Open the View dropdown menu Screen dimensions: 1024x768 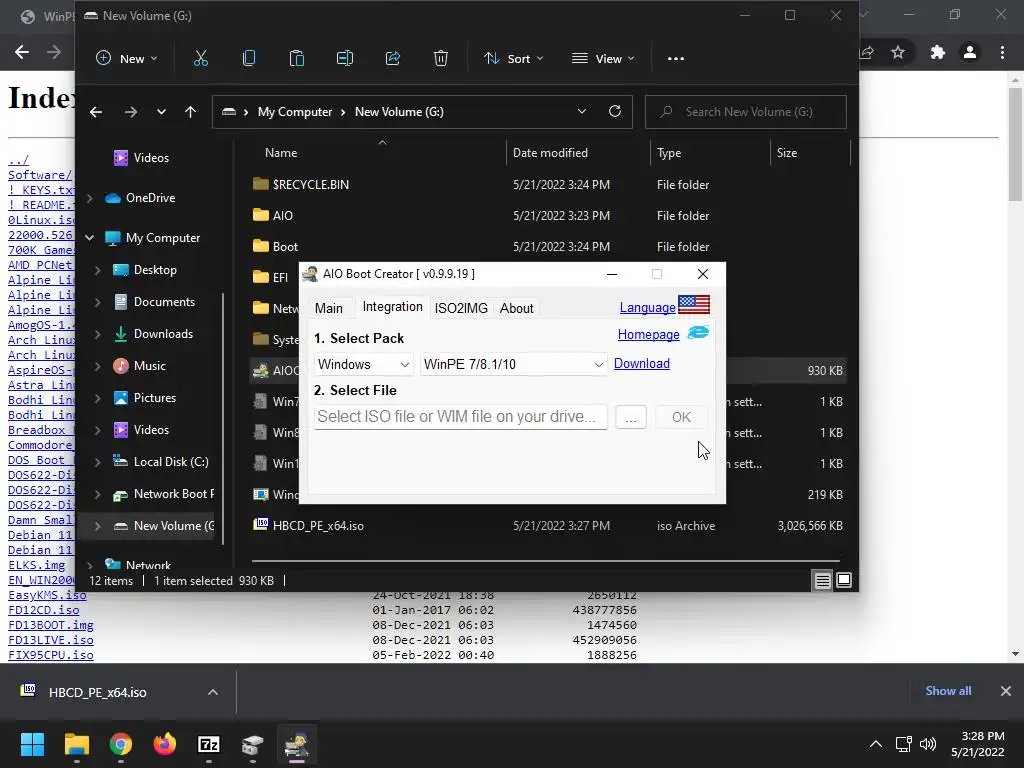(x=603, y=59)
